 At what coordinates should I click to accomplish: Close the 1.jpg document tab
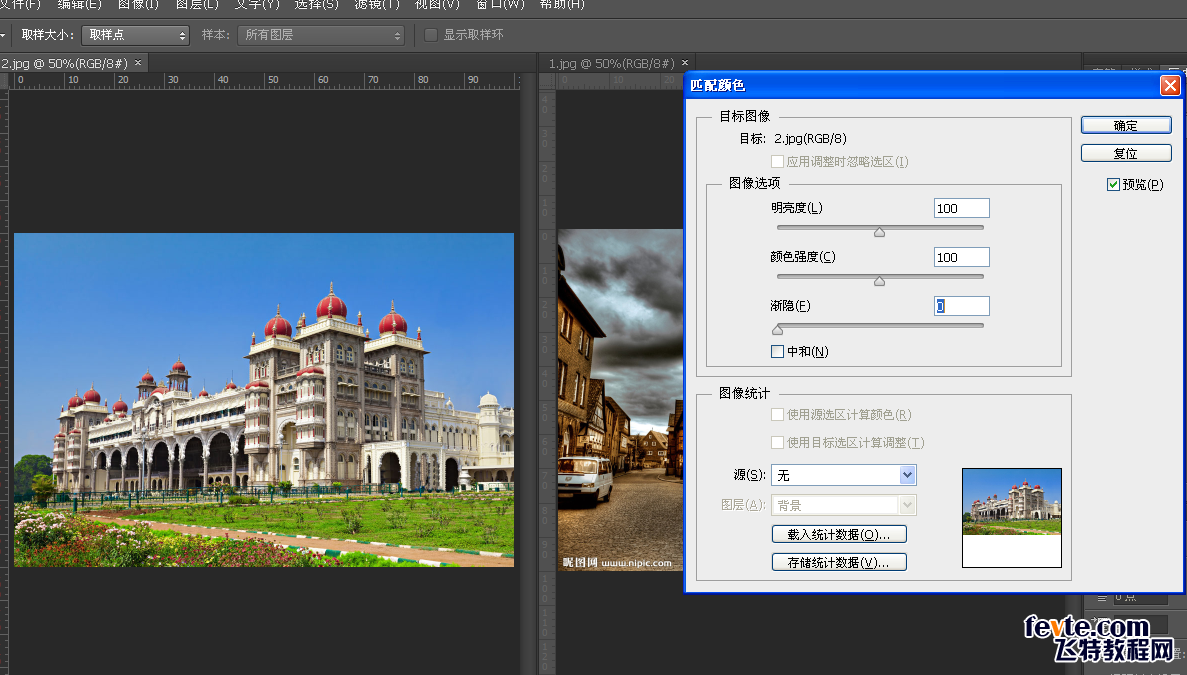[x=684, y=63]
